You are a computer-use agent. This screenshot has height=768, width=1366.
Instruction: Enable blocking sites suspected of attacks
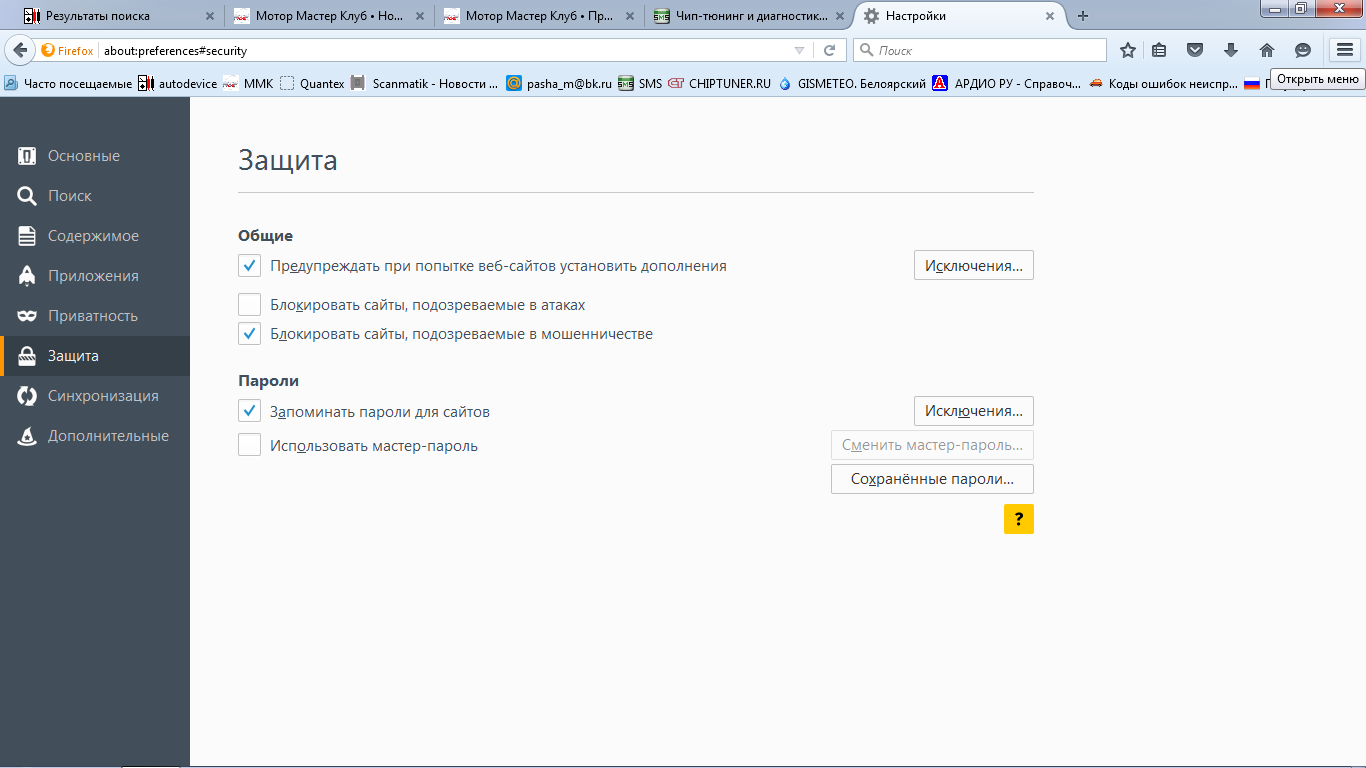click(249, 304)
